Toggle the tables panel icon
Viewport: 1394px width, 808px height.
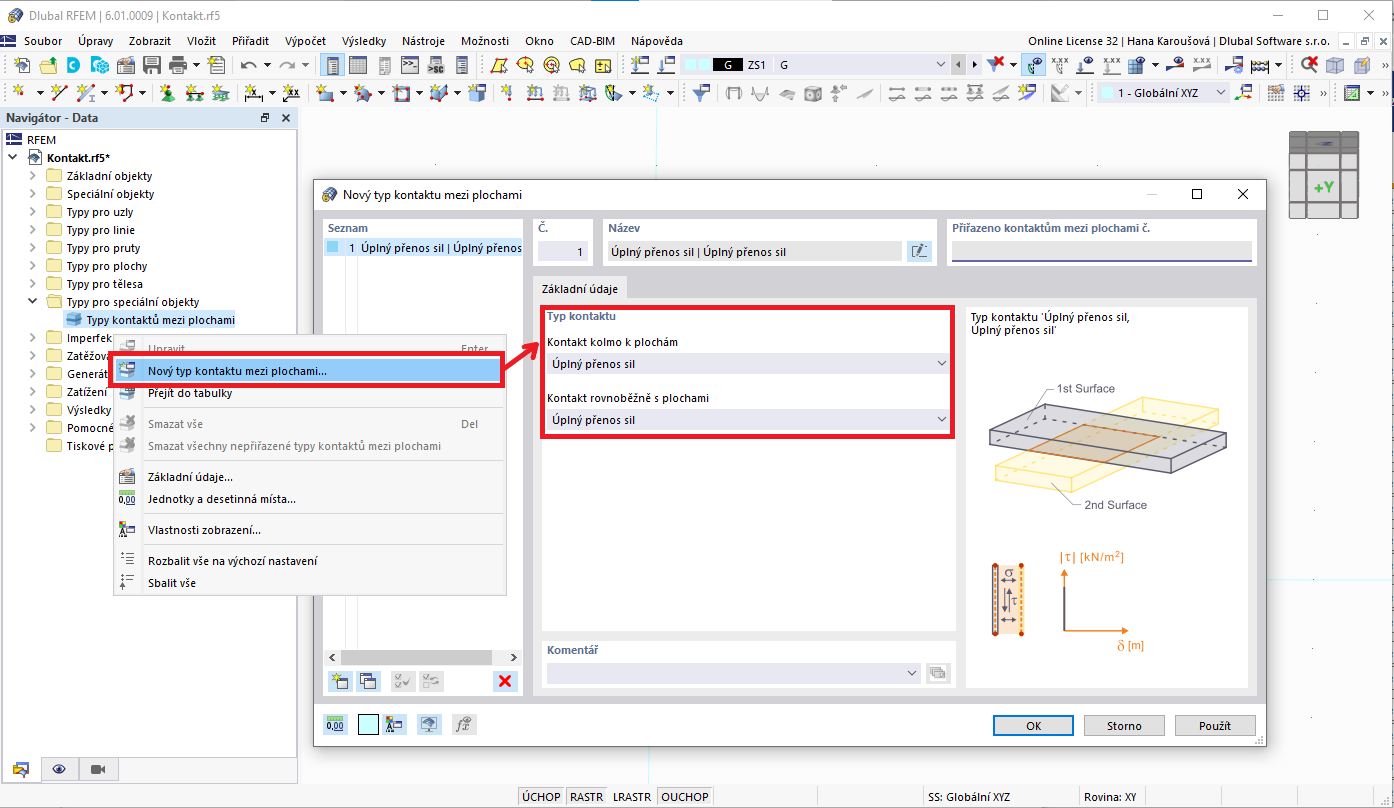(x=357, y=65)
